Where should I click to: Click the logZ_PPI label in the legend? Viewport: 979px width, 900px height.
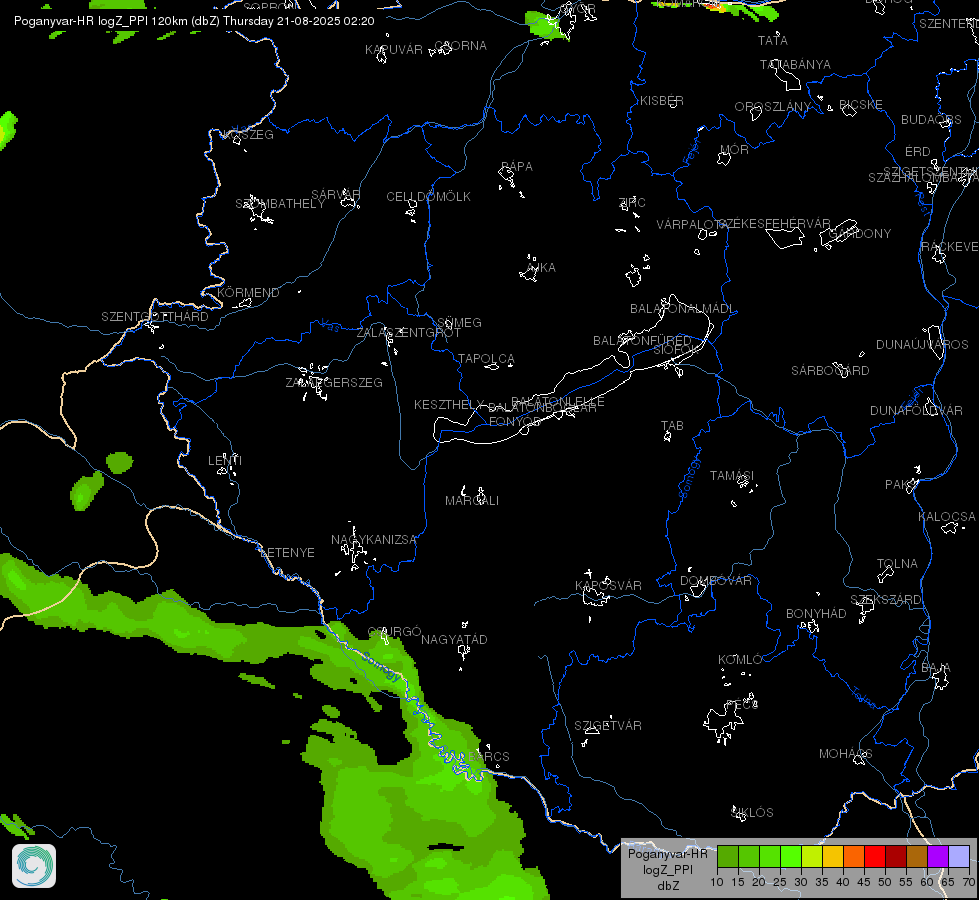(x=667, y=869)
